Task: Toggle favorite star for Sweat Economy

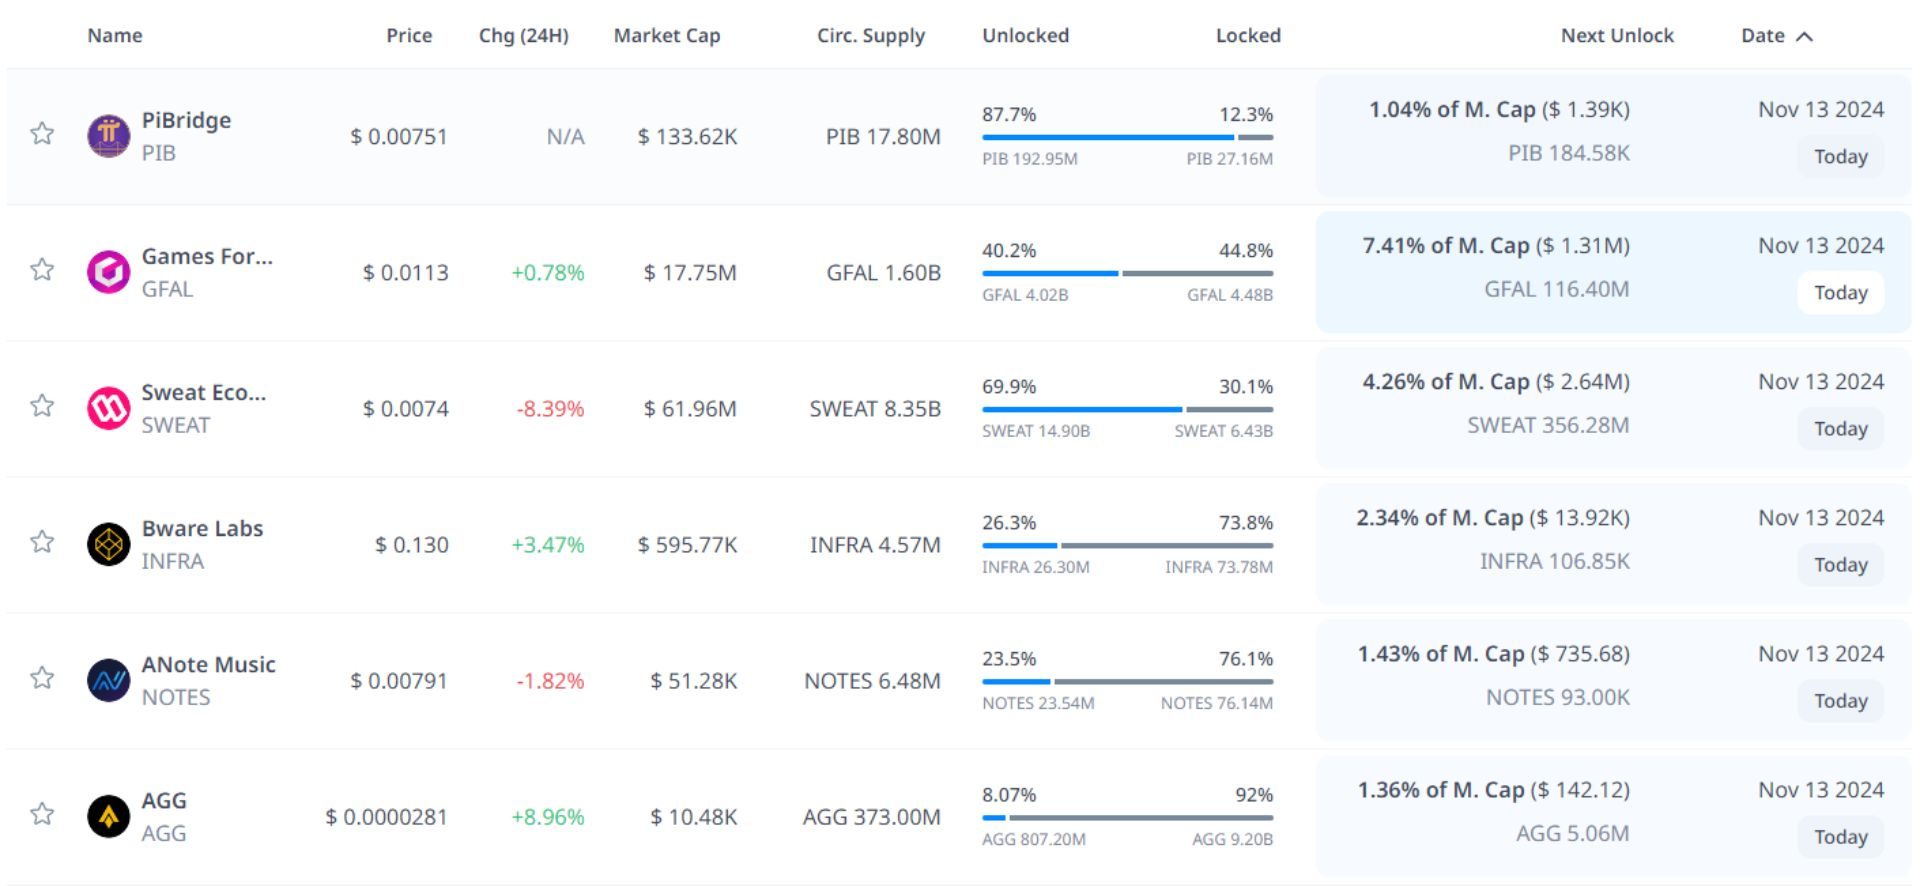Action: tap(42, 406)
